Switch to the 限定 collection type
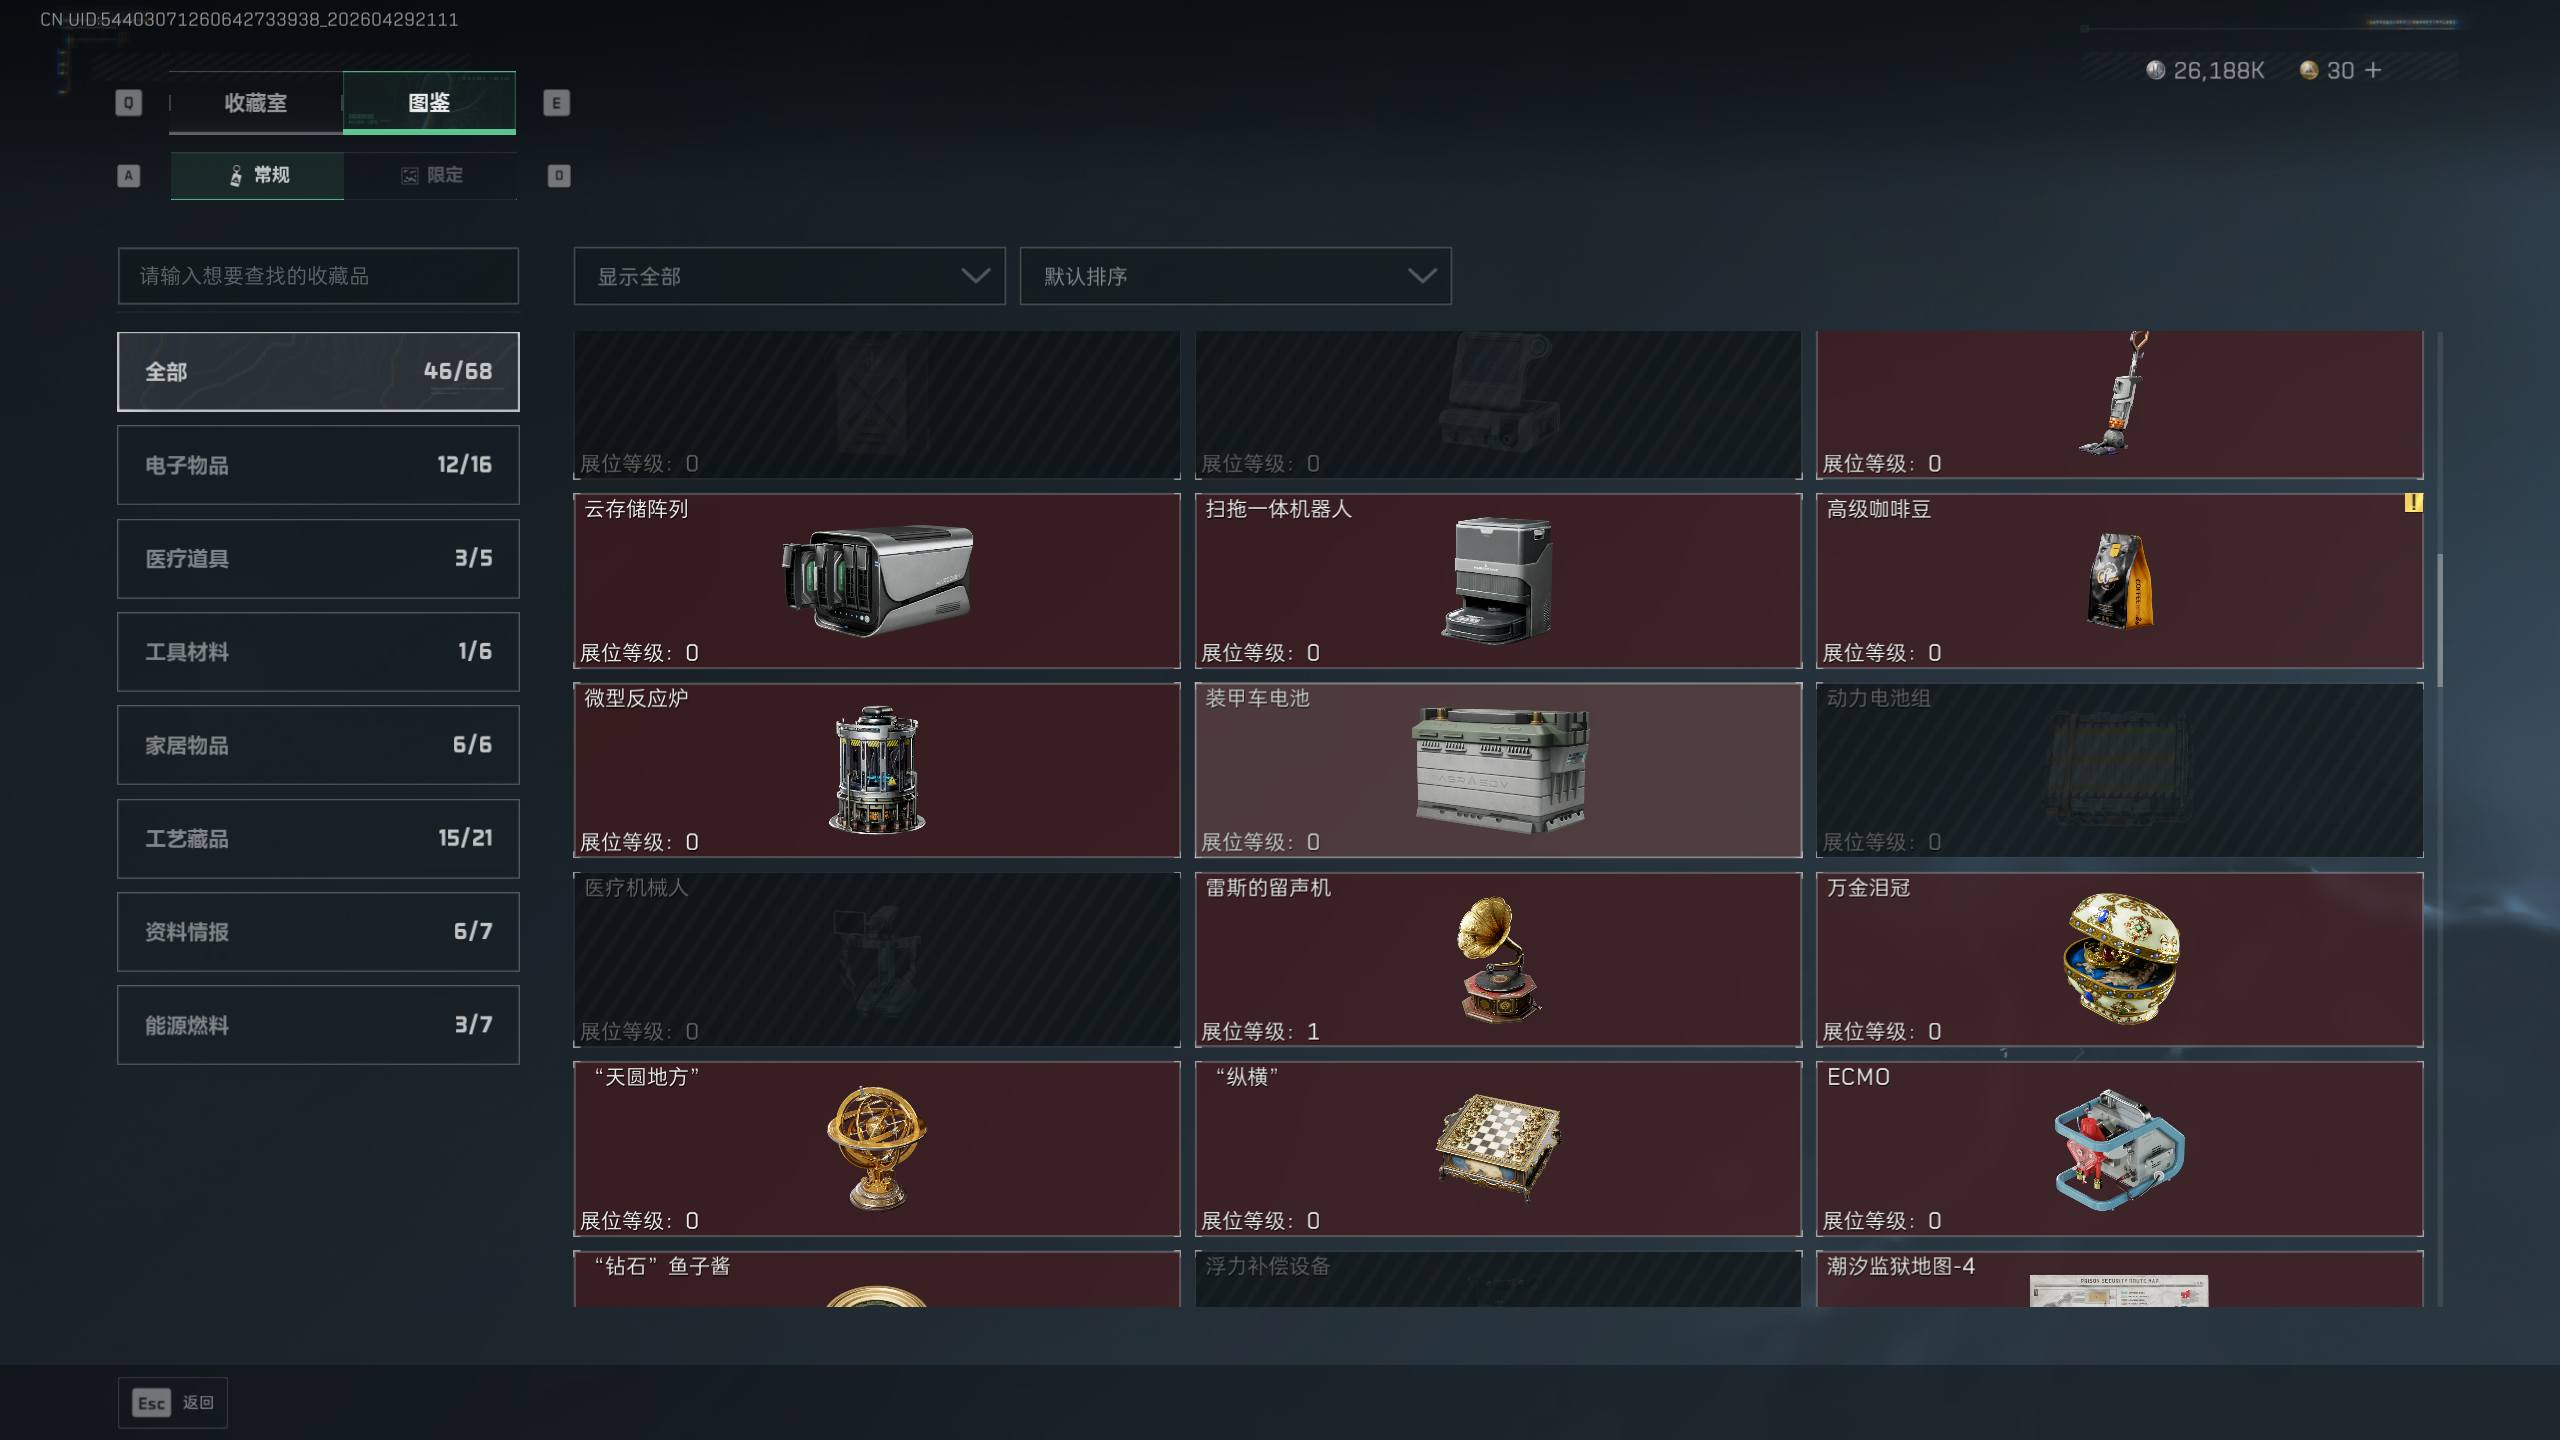Image resolution: width=2560 pixels, height=1440 pixels. [431, 176]
